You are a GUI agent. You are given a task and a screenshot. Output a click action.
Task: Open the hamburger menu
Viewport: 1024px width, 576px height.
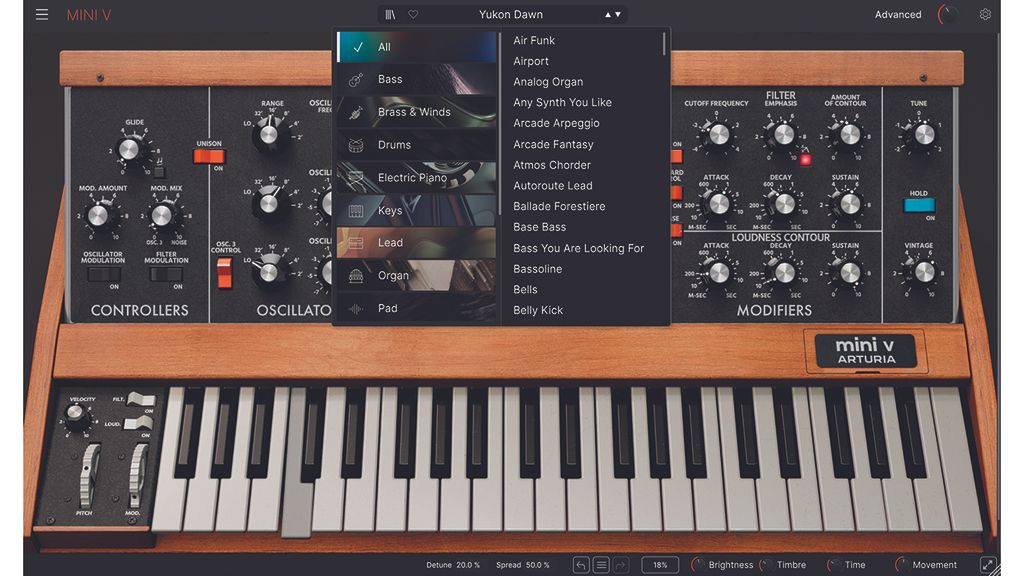click(41, 14)
